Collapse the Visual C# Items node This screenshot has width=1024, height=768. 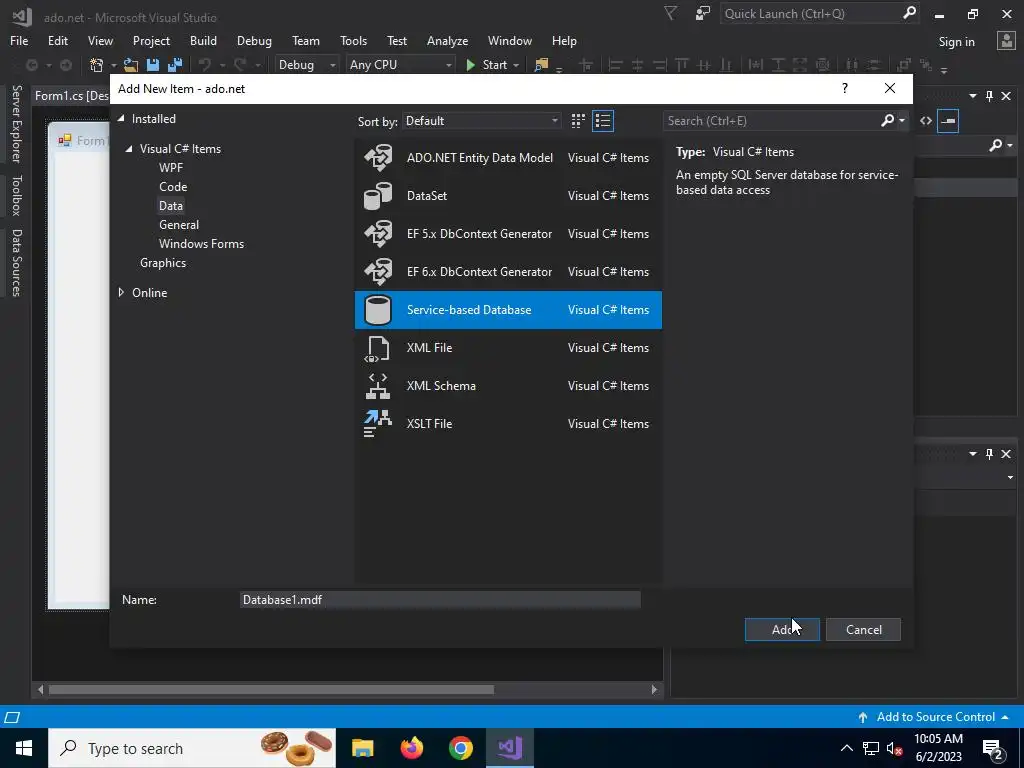click(x=129, y=149)
